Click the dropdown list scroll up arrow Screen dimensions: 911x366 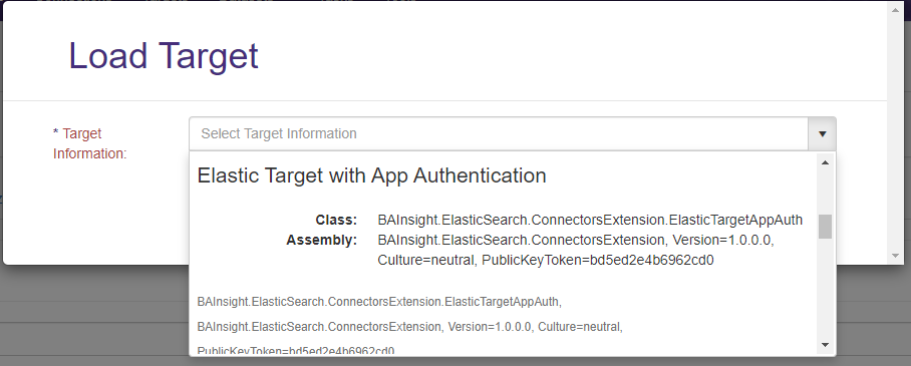click(824, 163)
